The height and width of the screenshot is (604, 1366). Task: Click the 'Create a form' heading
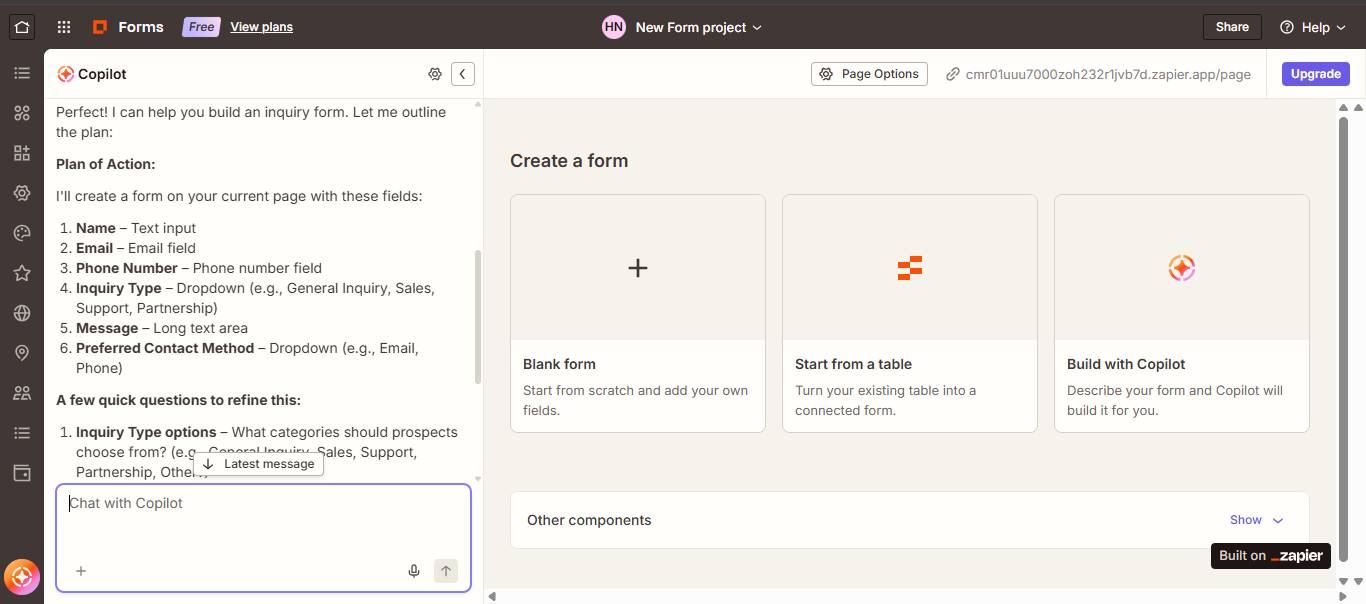569,161
